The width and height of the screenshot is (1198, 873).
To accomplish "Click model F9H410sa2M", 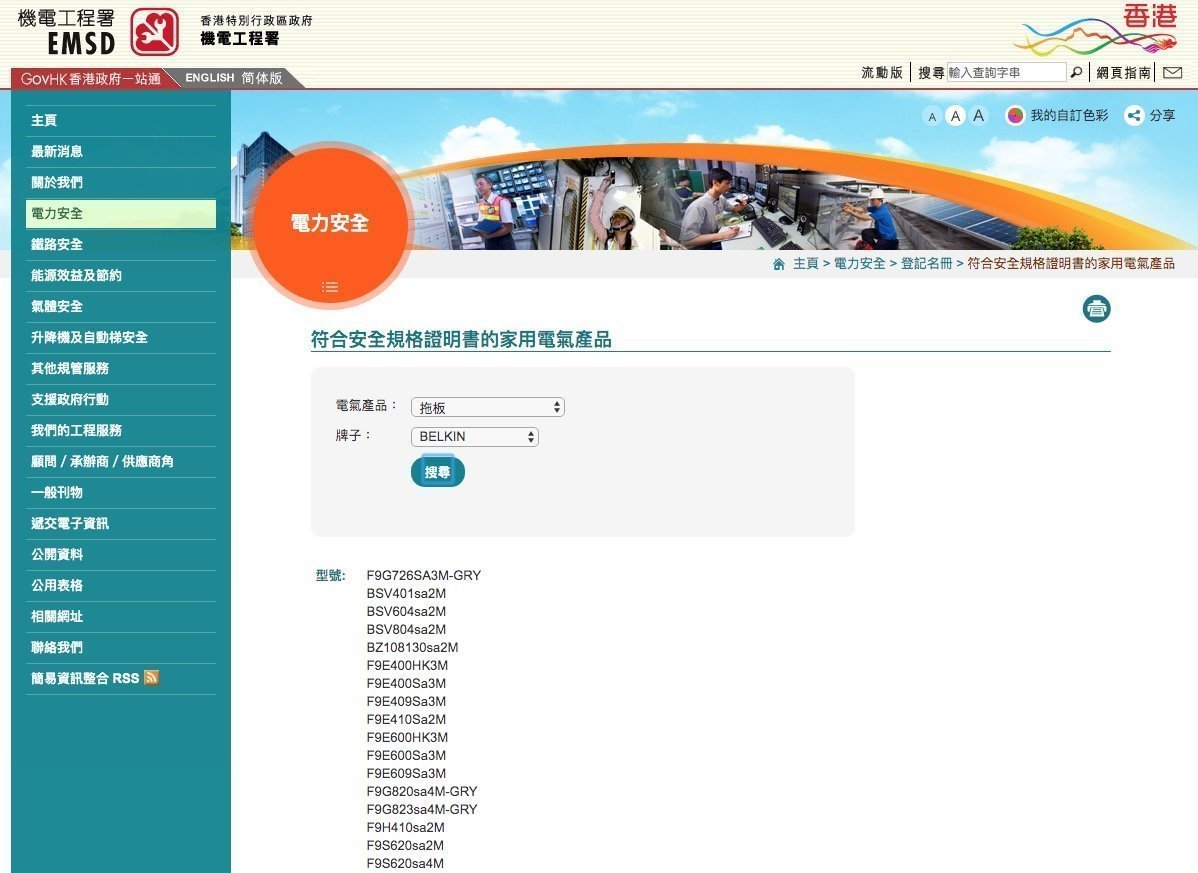I will tap(406, 828).
